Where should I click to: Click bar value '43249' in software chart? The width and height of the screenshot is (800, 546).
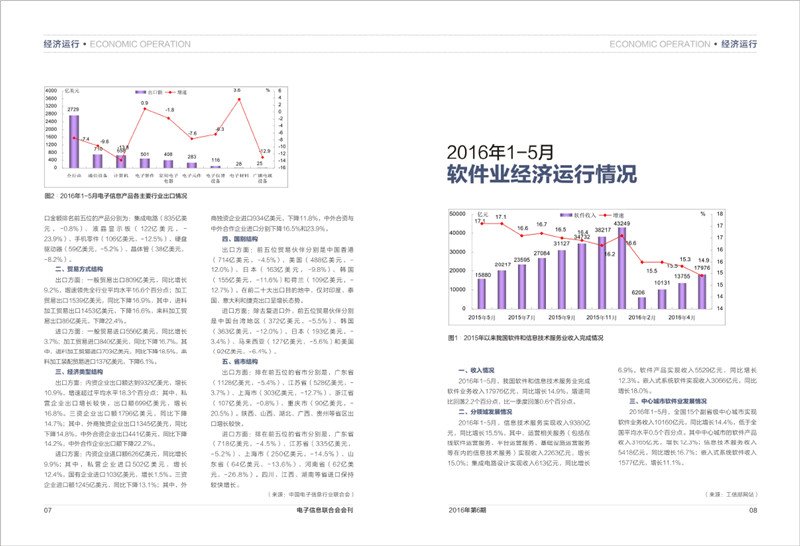point(622,224)
